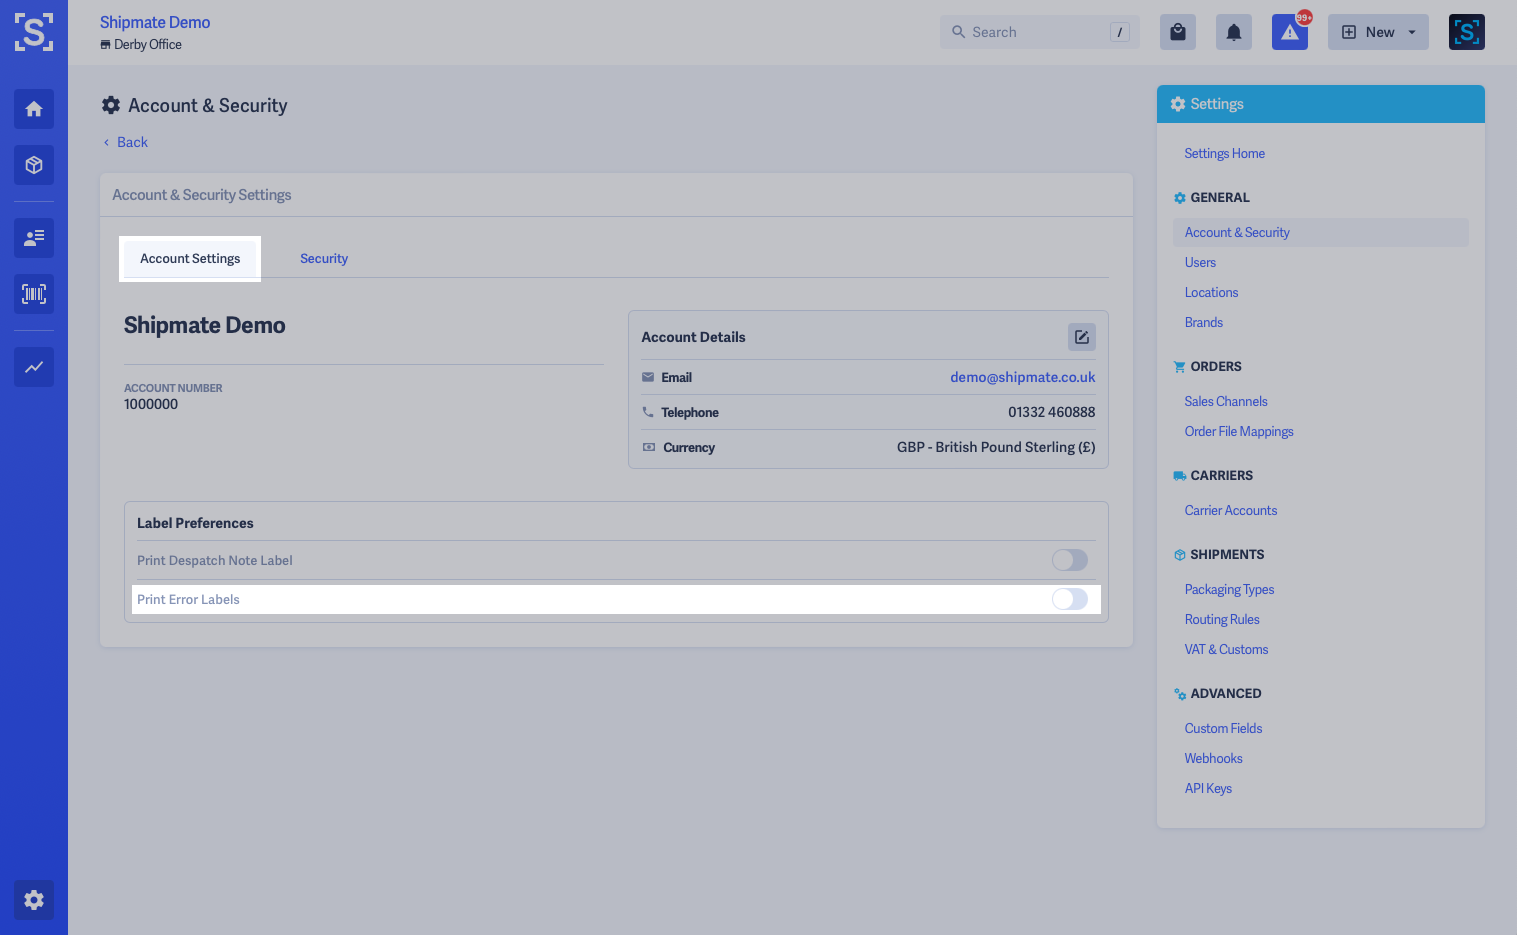Open API Keys settings
The height and width of the screenshot is (935, 1517).
[1208, 788]
